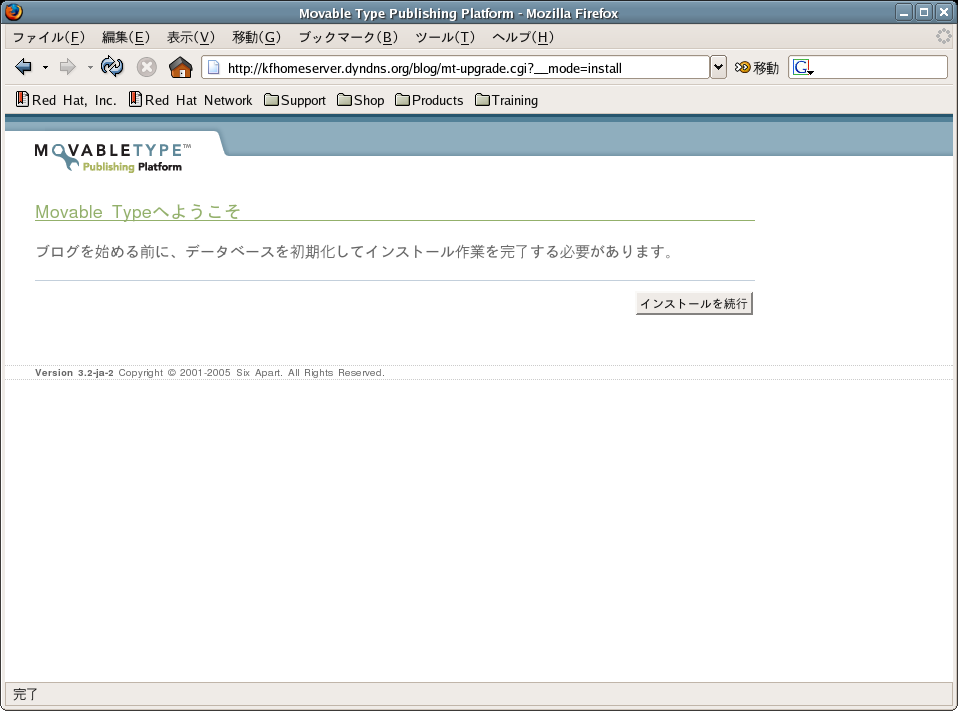This screenshot has width=958, height=711.
Task: Open the 移動(G) menu
Action: point(257,37)
